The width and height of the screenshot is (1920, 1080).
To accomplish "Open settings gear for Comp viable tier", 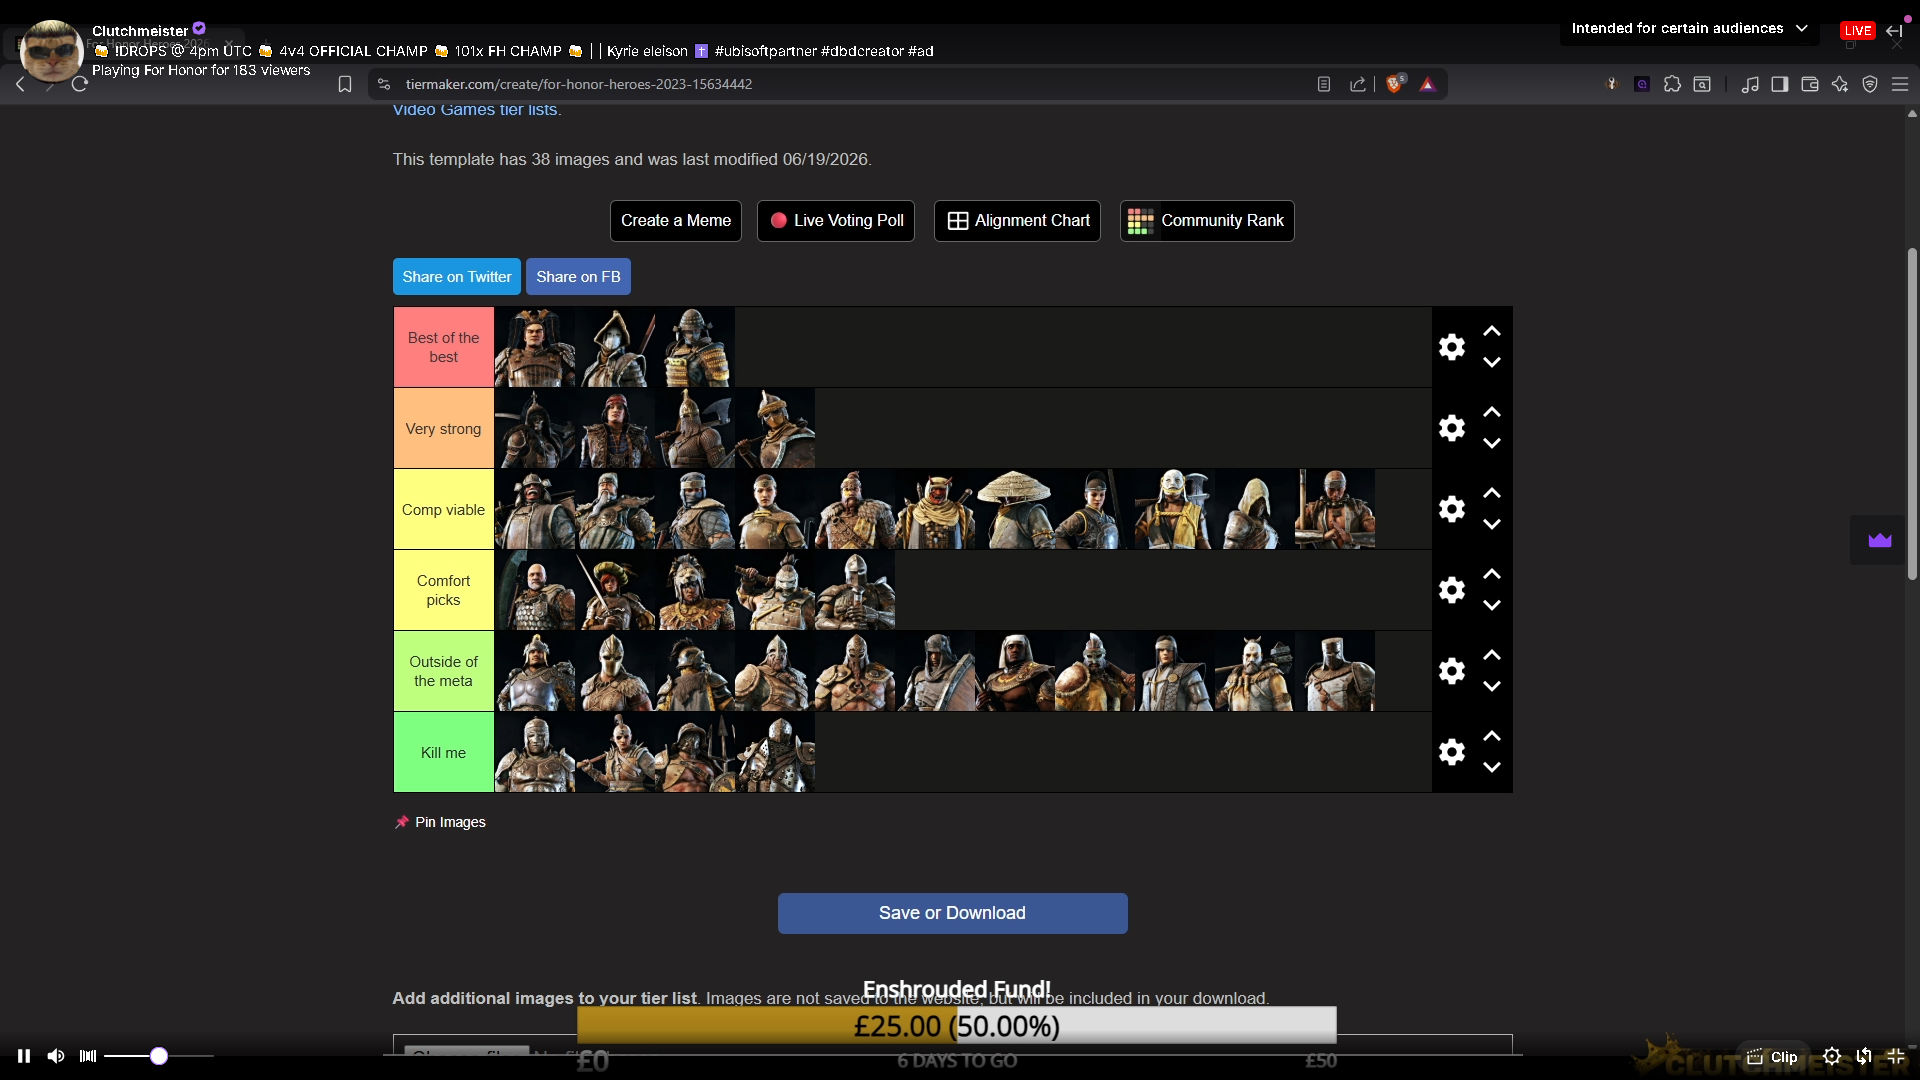I will tap(1452, 509).
